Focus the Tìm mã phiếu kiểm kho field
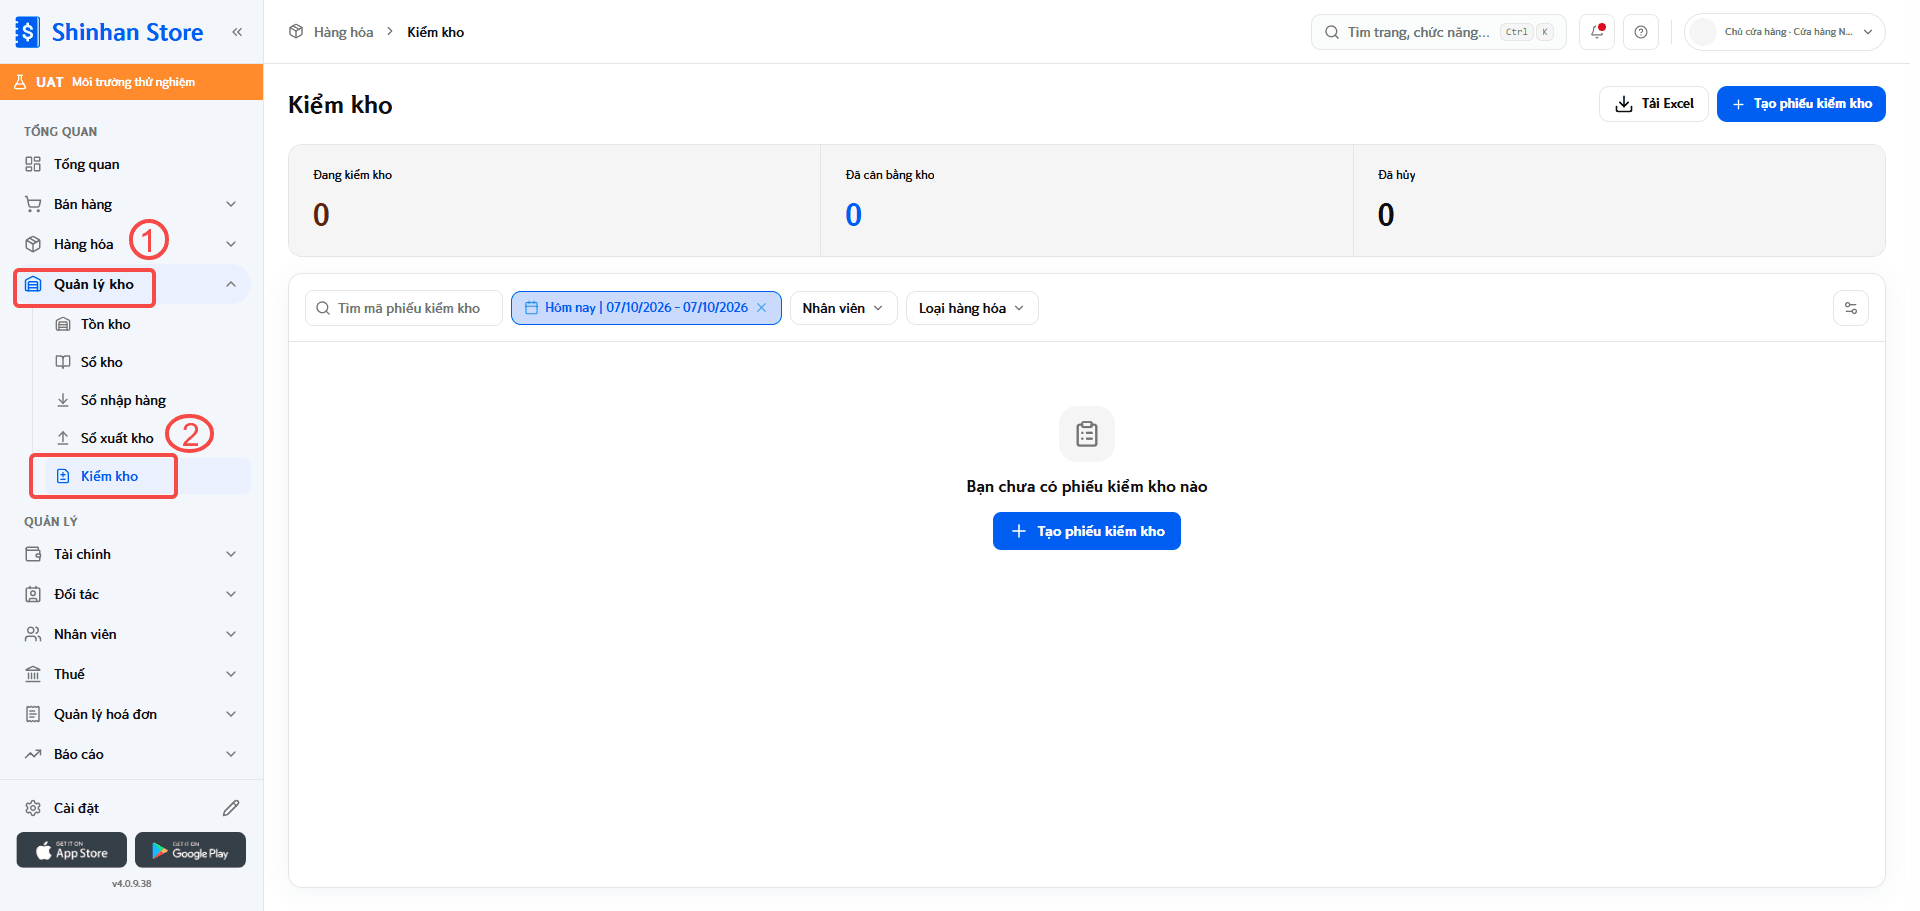Screen dimensions: 1920x911 tap(404, 308)
